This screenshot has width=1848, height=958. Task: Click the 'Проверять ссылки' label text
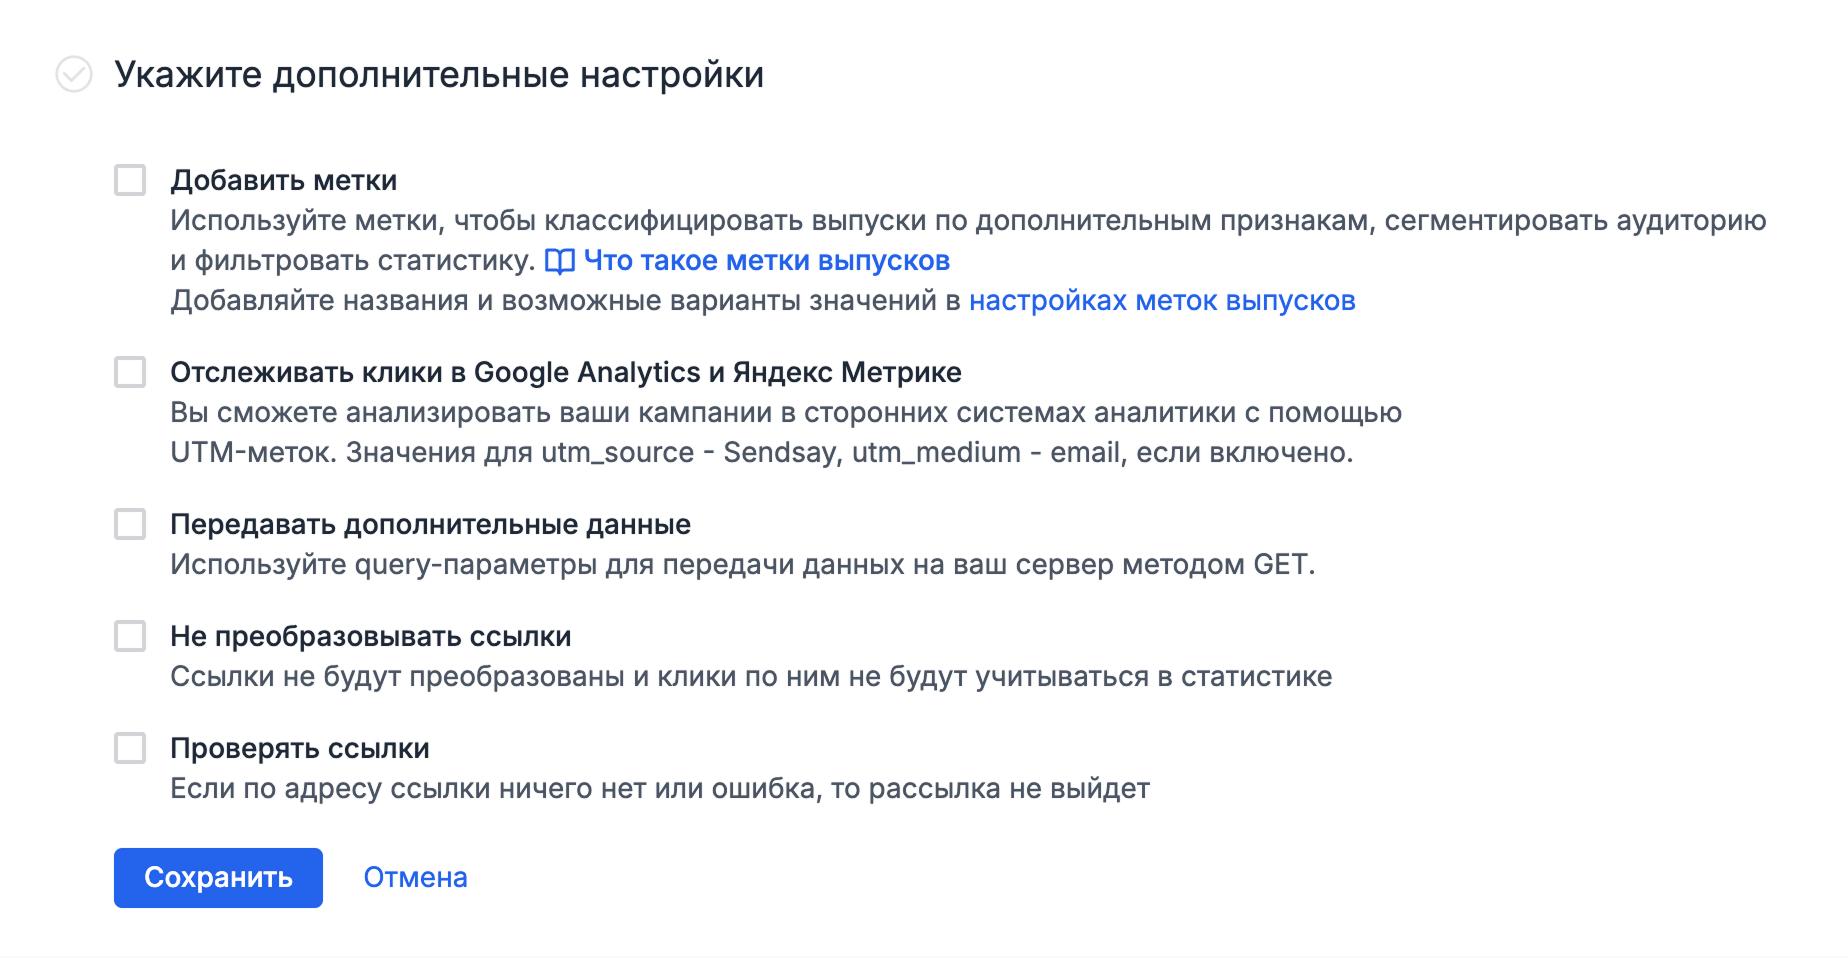299,749
